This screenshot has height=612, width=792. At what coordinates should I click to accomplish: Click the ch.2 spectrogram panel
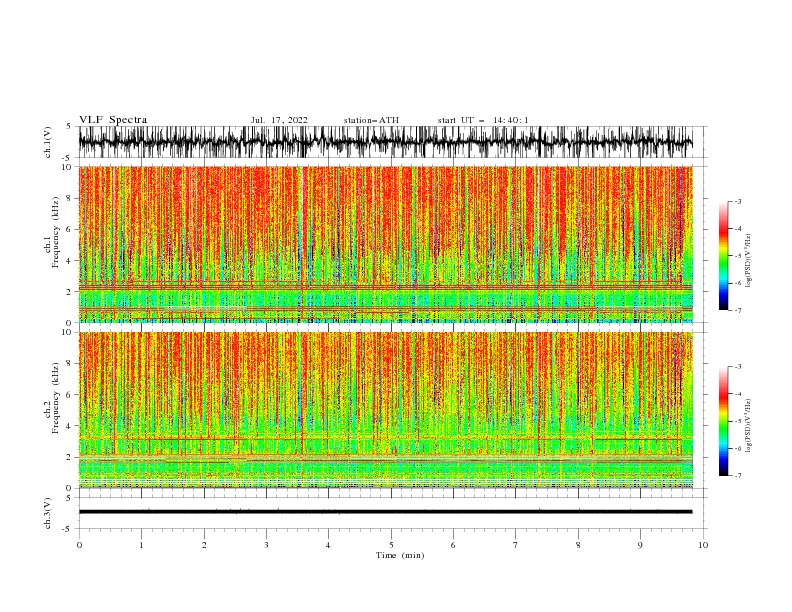coord(385,410)
